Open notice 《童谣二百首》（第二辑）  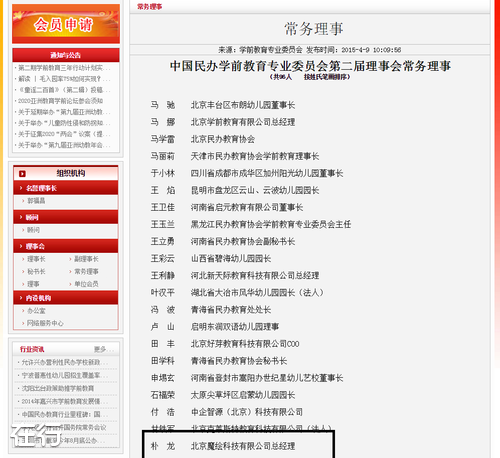point(64,90)
